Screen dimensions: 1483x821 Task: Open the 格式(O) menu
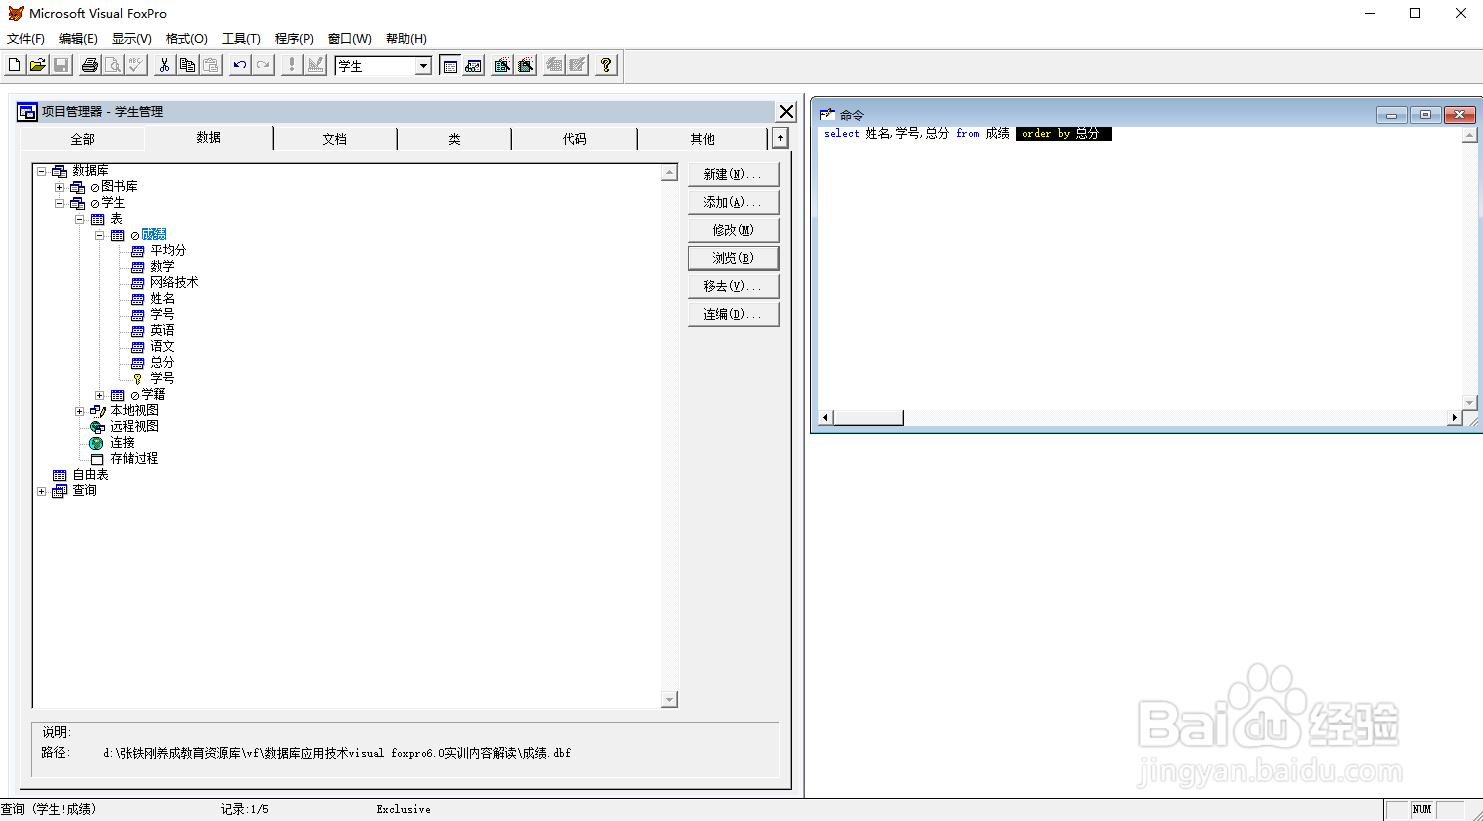tap(187, 39)
